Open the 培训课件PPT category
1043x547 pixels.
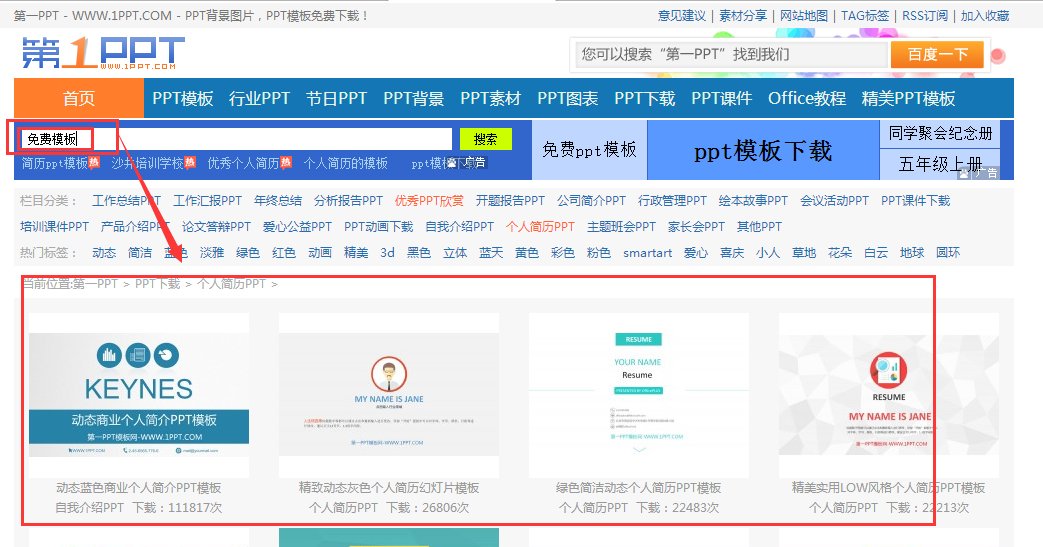(x=55, y=226)
